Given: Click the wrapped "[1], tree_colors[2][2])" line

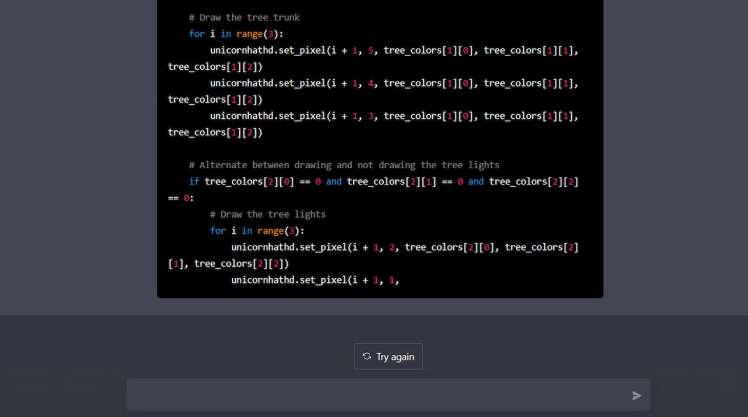Looking at the screenshot, I should coord(229,264).
